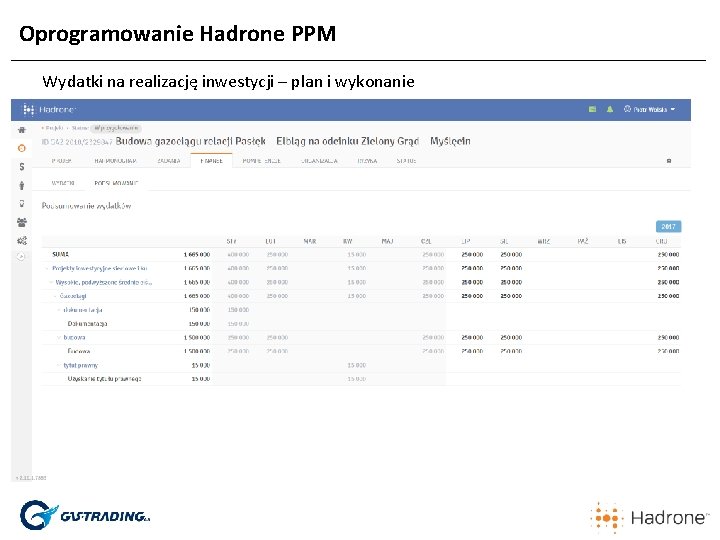Screen dimensions: 720x540
Task: Switch to the Harmonogram tab
Action: [x=115, y=161]
